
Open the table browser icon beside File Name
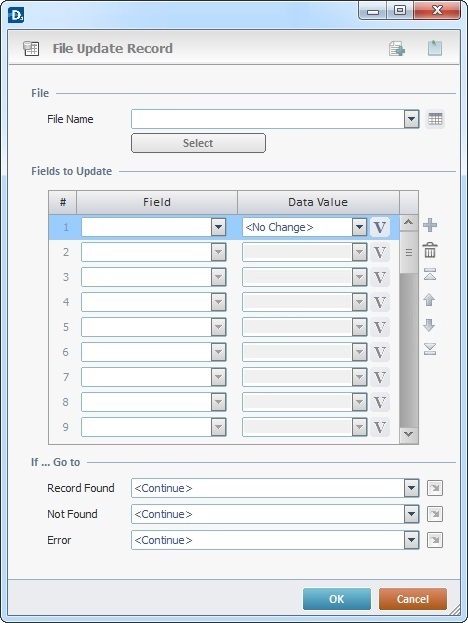[x=435, y=119]
